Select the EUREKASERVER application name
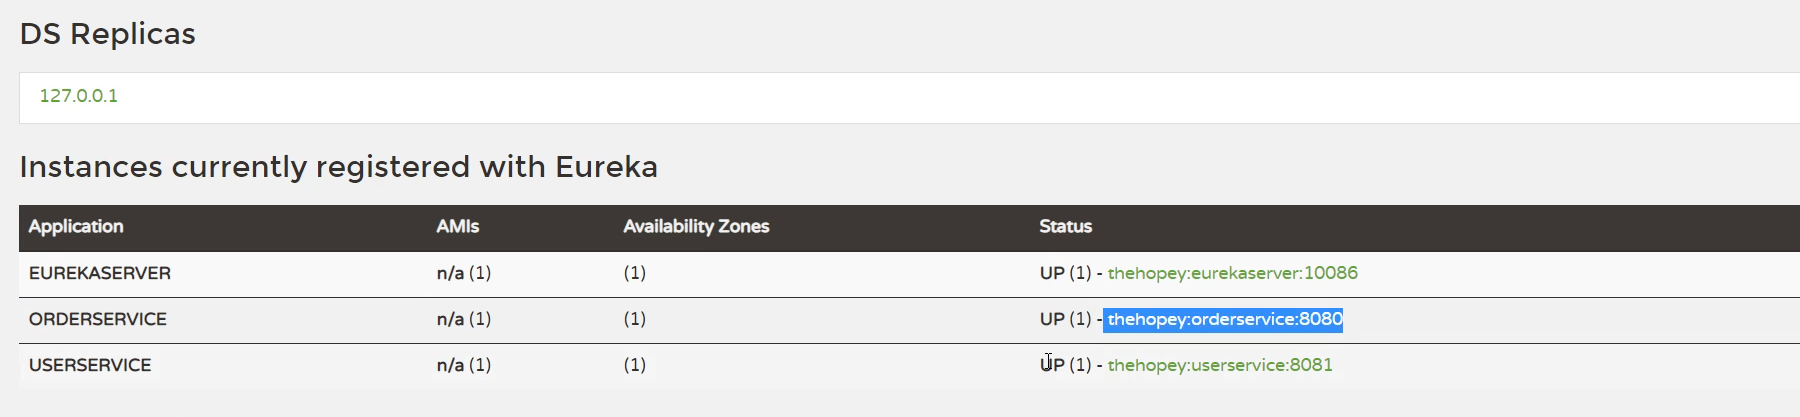Viewport: 1800px width, 417px height. 100,273
